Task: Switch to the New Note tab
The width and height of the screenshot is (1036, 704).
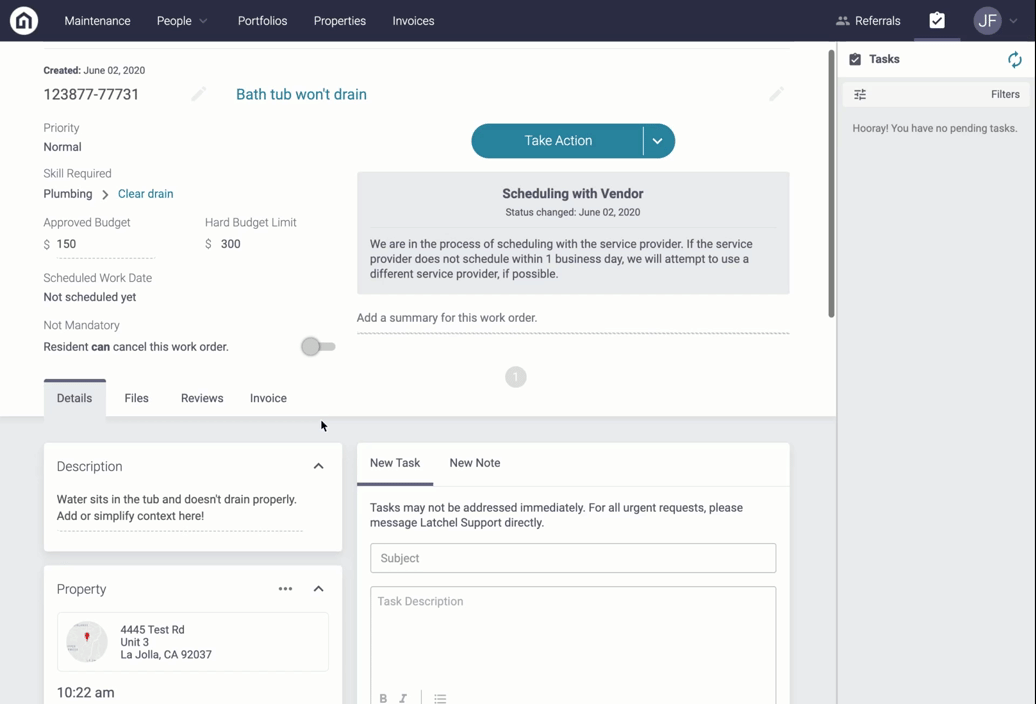Action: [x=474, y=463]
